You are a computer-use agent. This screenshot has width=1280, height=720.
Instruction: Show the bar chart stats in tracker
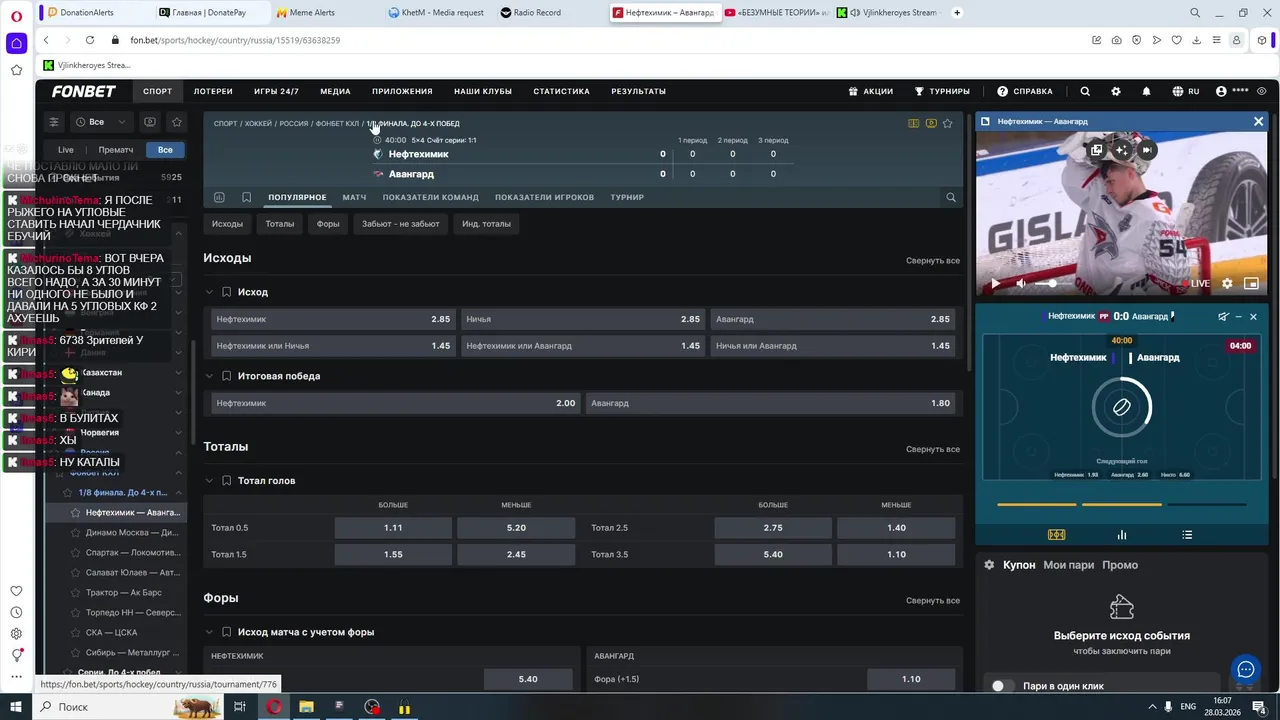pyautogui.click(x=1122, y=535)
